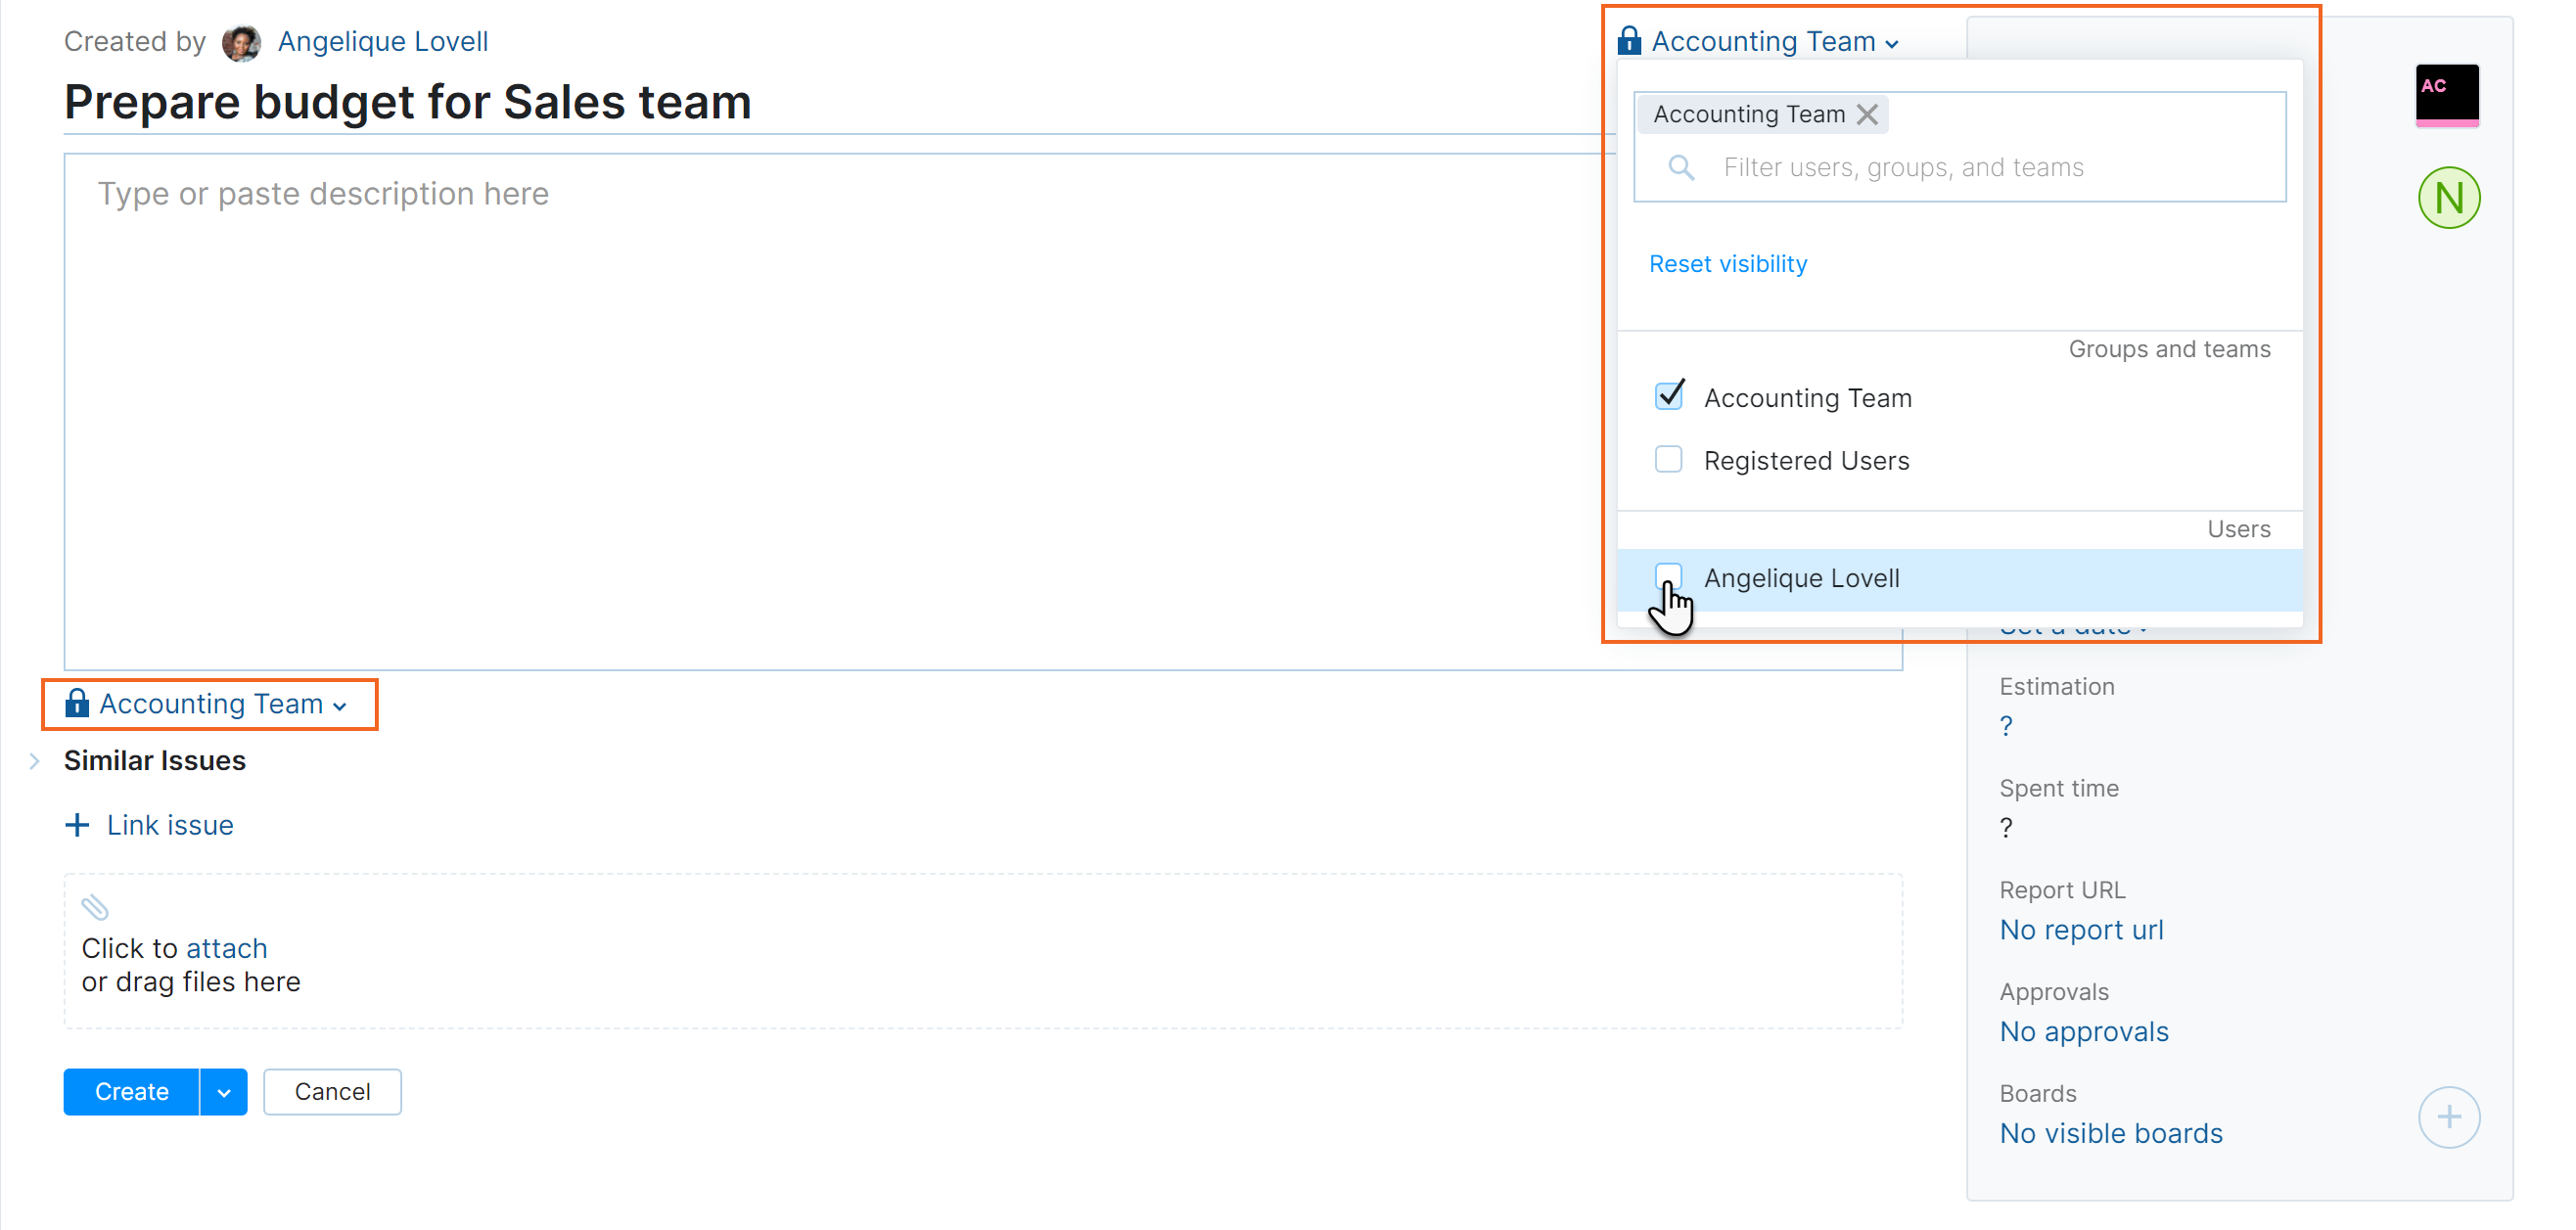
Task: Uncheck the Accounting Team checkbox
Action: point(1668,397)
